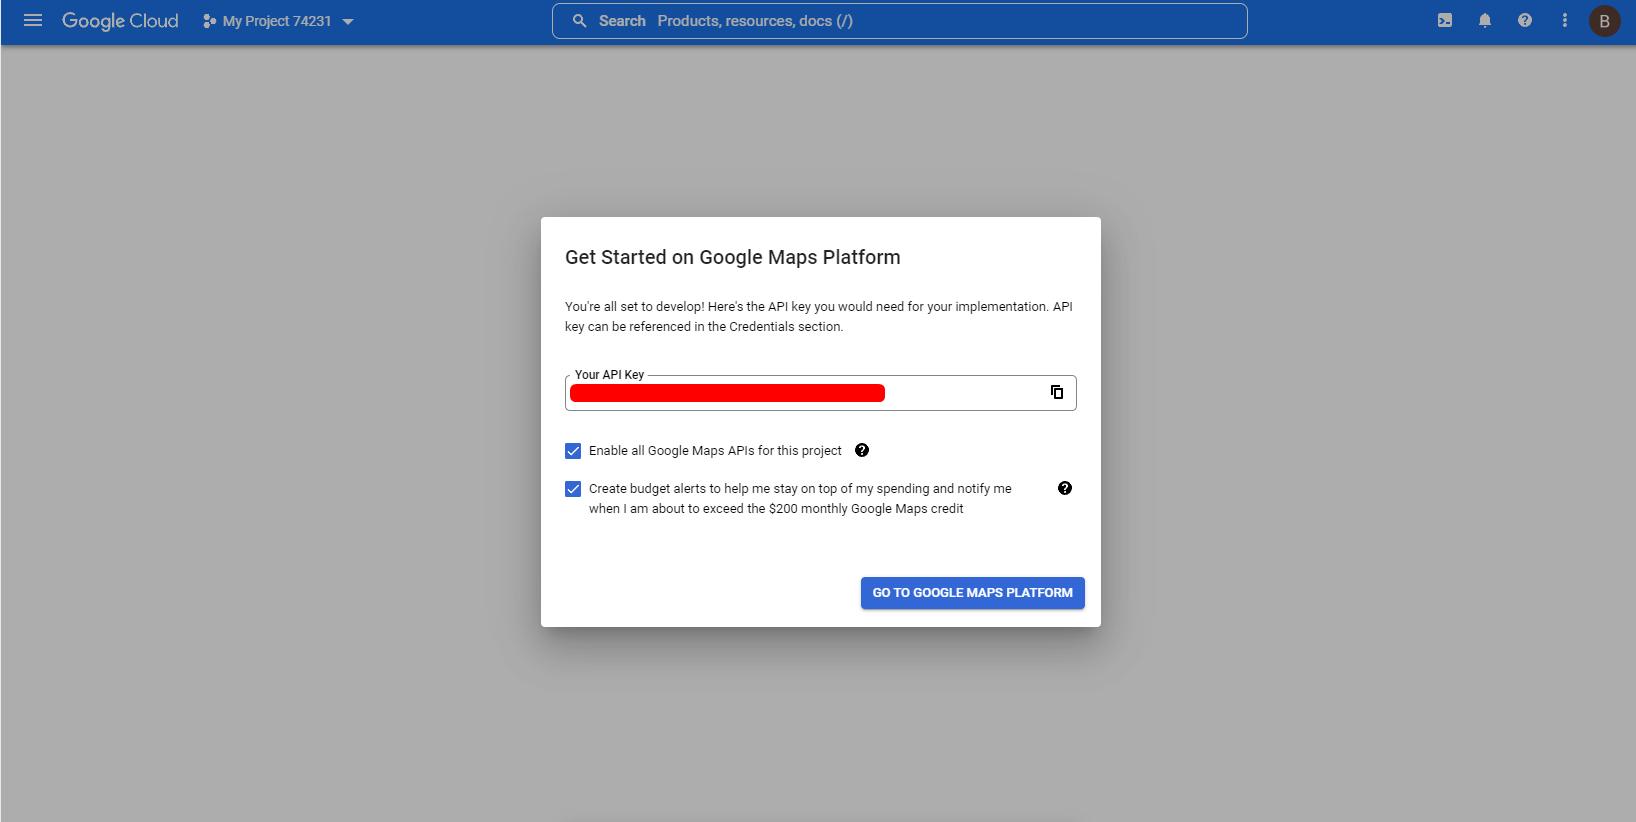The height and width of the screenshot is (822, 1636).
Task: Focus the Products, resources, docs search field
Action: coord(899,21)
